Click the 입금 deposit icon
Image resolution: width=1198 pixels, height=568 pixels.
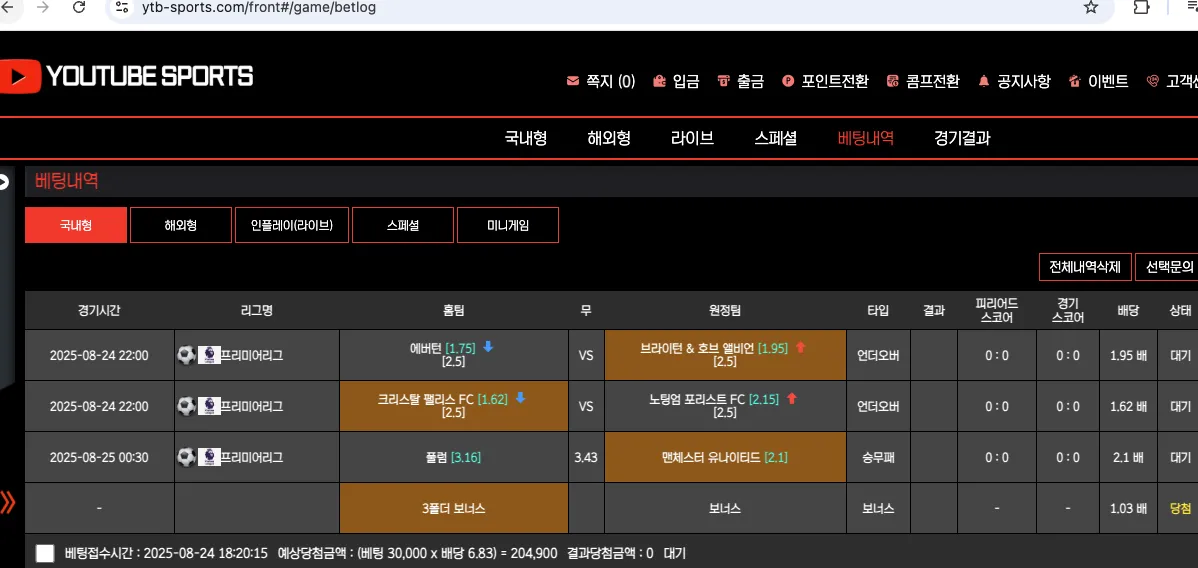659,81
